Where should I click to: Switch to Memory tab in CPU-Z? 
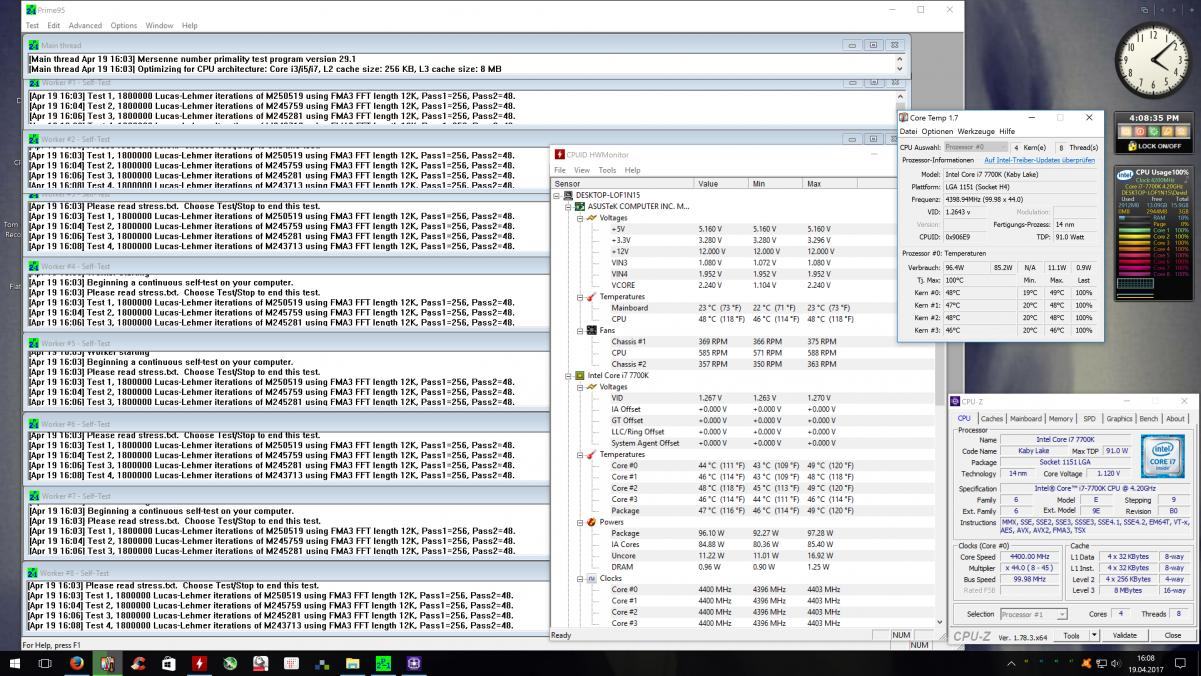coord(1061,419)
